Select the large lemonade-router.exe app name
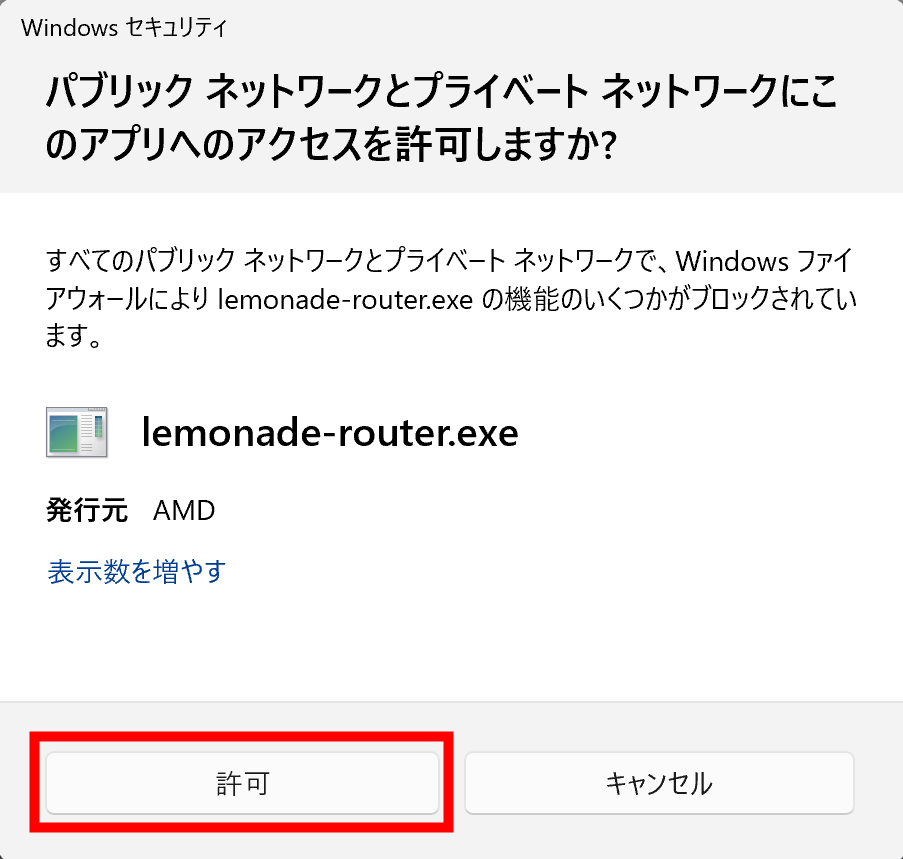Viewport: 903px width, 859px height. coord(330,432)
